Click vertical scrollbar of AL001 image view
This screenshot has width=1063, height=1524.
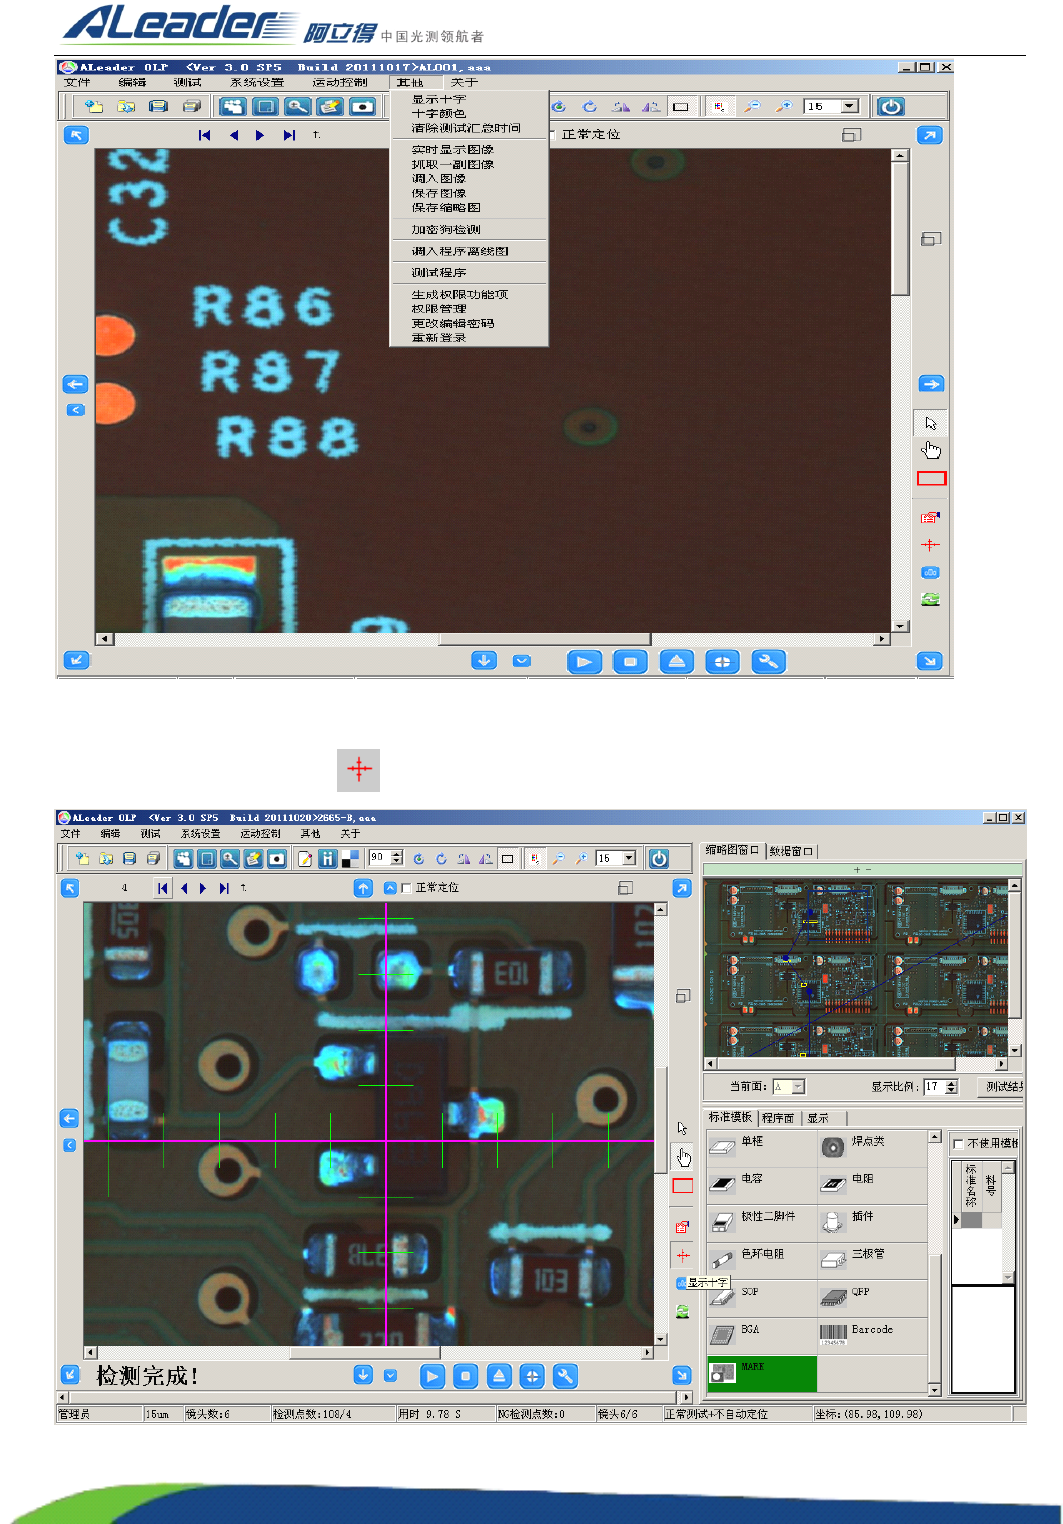pyautogui.click(x=901, y=390)
